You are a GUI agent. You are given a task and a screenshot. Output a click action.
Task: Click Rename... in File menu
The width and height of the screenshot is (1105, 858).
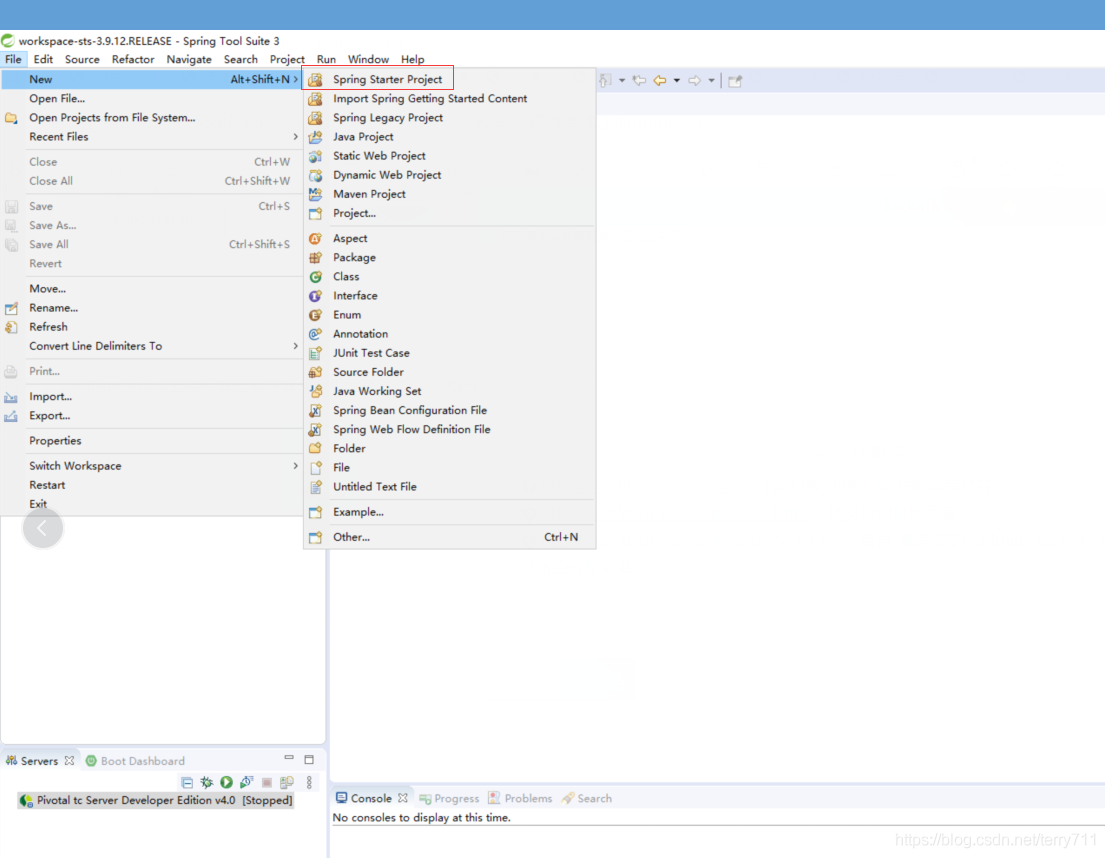click(54, 307)
